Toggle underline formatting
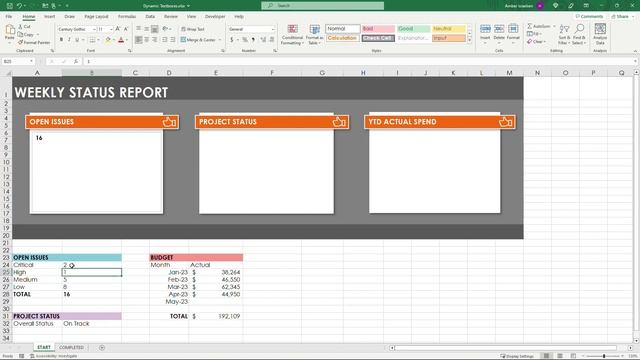 tap(77, 40)
